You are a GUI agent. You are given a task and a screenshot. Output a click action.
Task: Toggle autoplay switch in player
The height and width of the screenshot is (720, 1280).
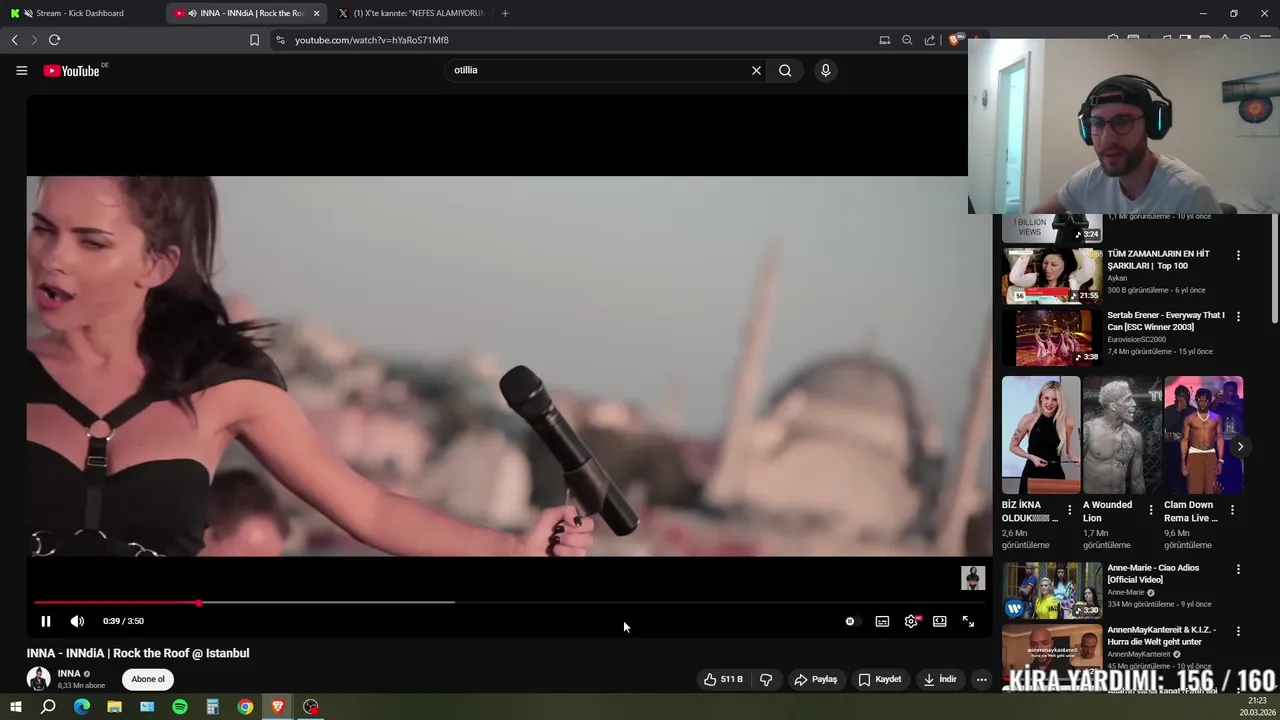coord(850,621)
